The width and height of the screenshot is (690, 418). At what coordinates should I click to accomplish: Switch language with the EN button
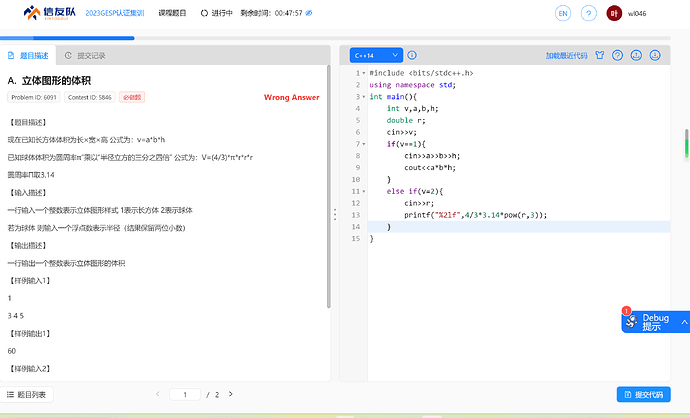click(563, 13)
